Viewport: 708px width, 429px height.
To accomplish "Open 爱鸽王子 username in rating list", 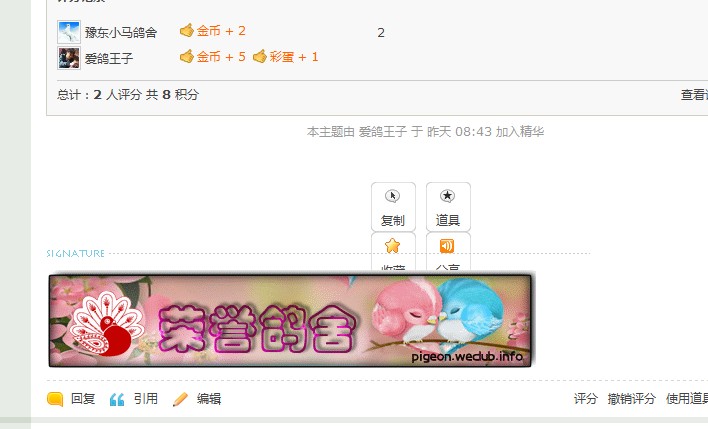I will 109,58.
